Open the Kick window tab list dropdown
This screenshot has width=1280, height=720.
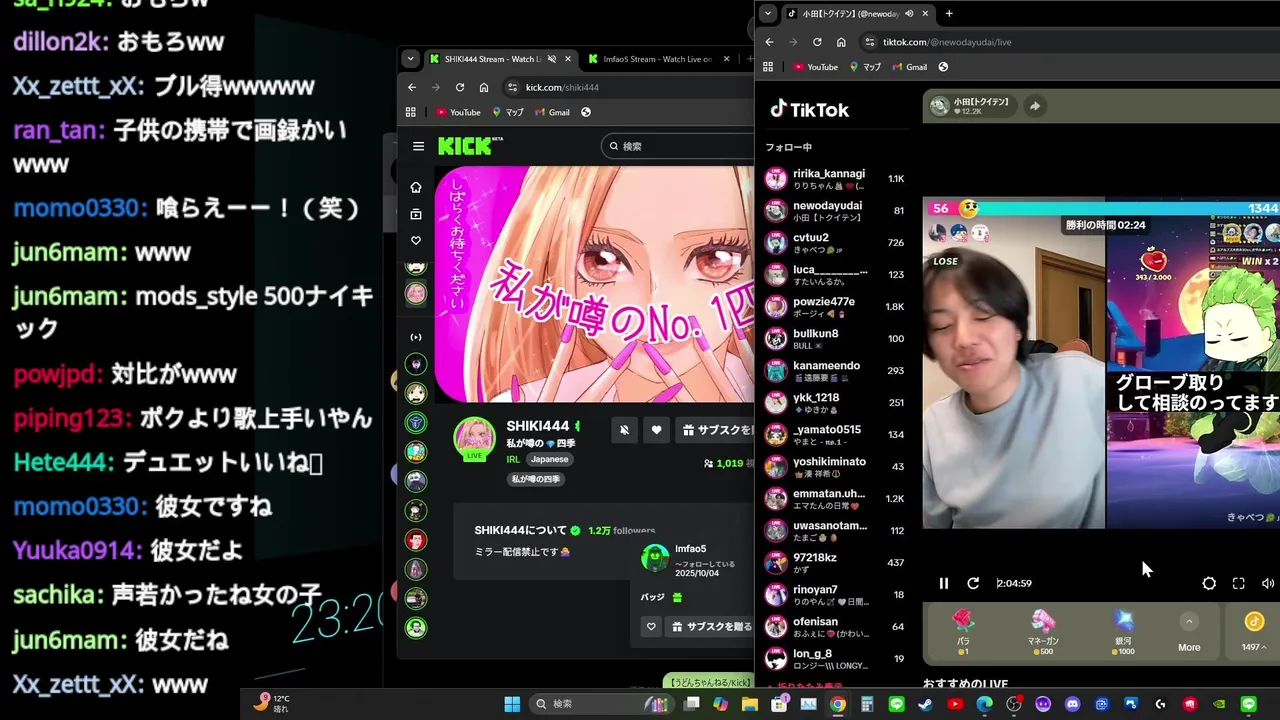coord(410,59)
